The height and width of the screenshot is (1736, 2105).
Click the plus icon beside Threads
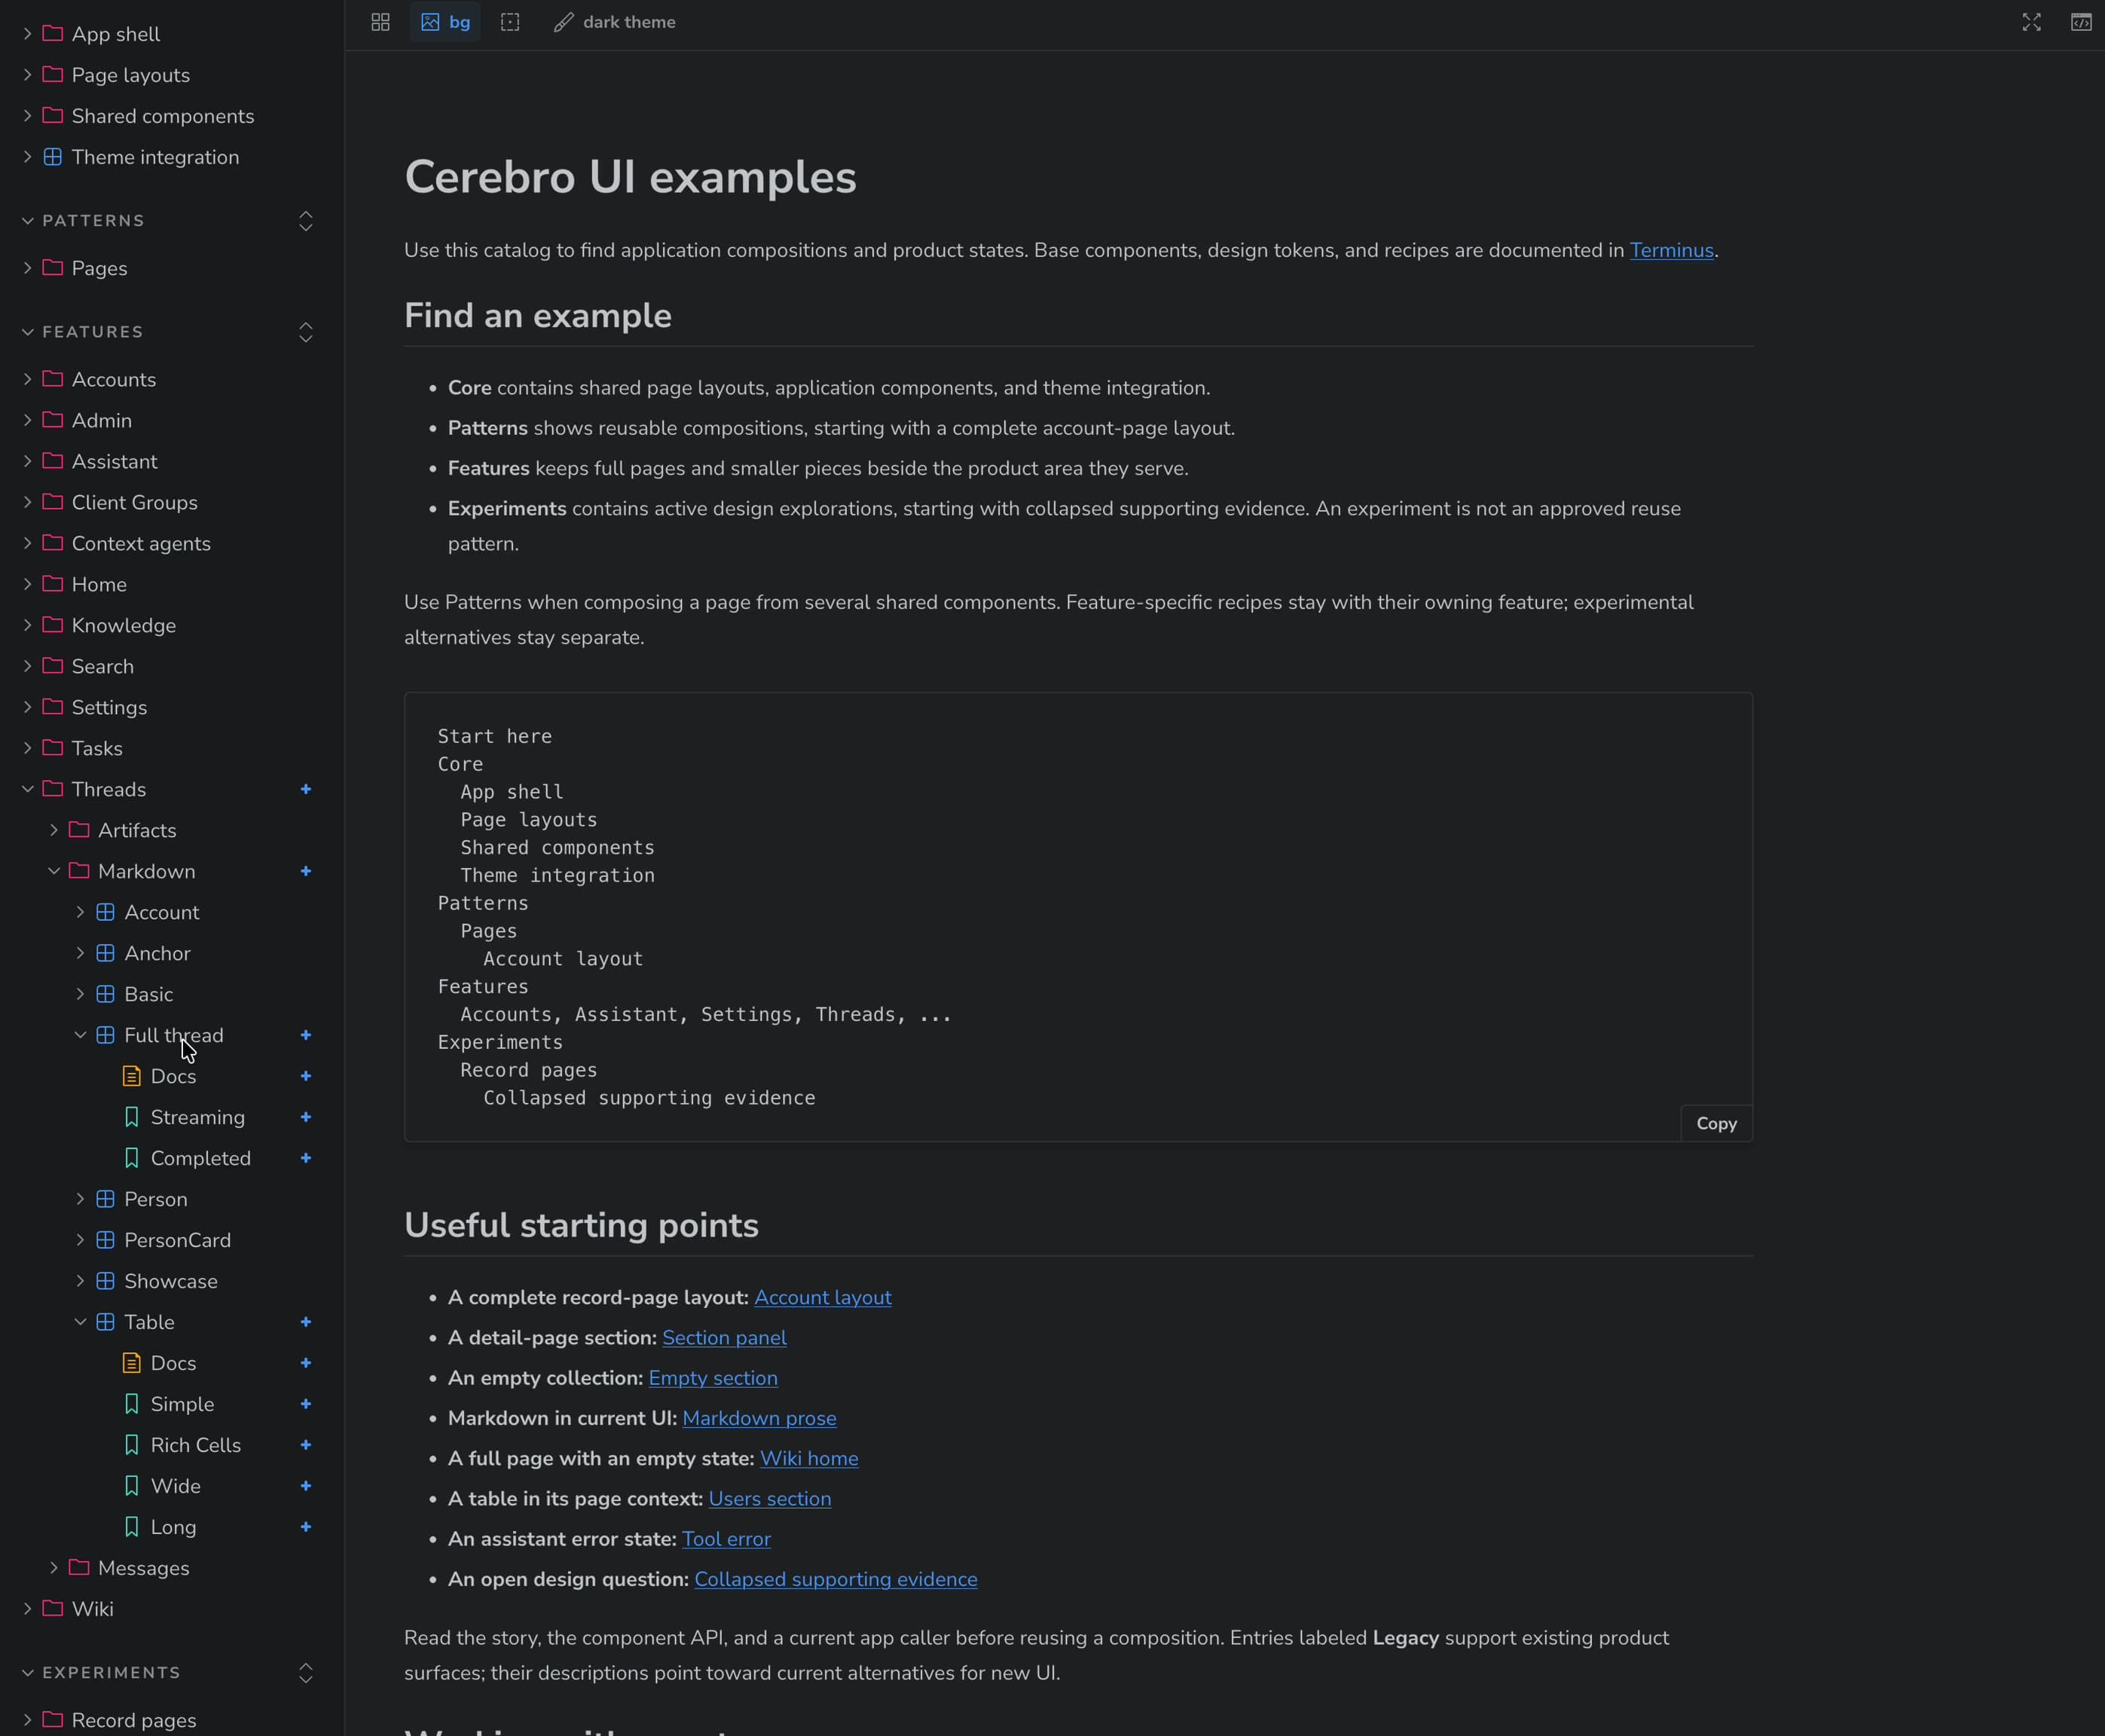coord(306,790)
